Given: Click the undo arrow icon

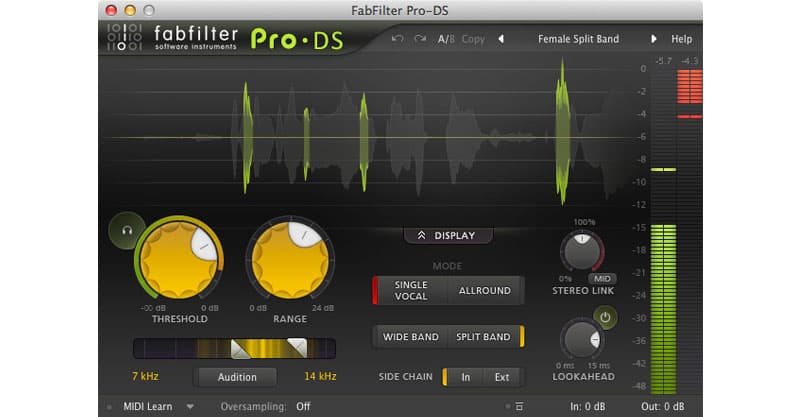Looking at the screenshot, I should tap(397, 39).
